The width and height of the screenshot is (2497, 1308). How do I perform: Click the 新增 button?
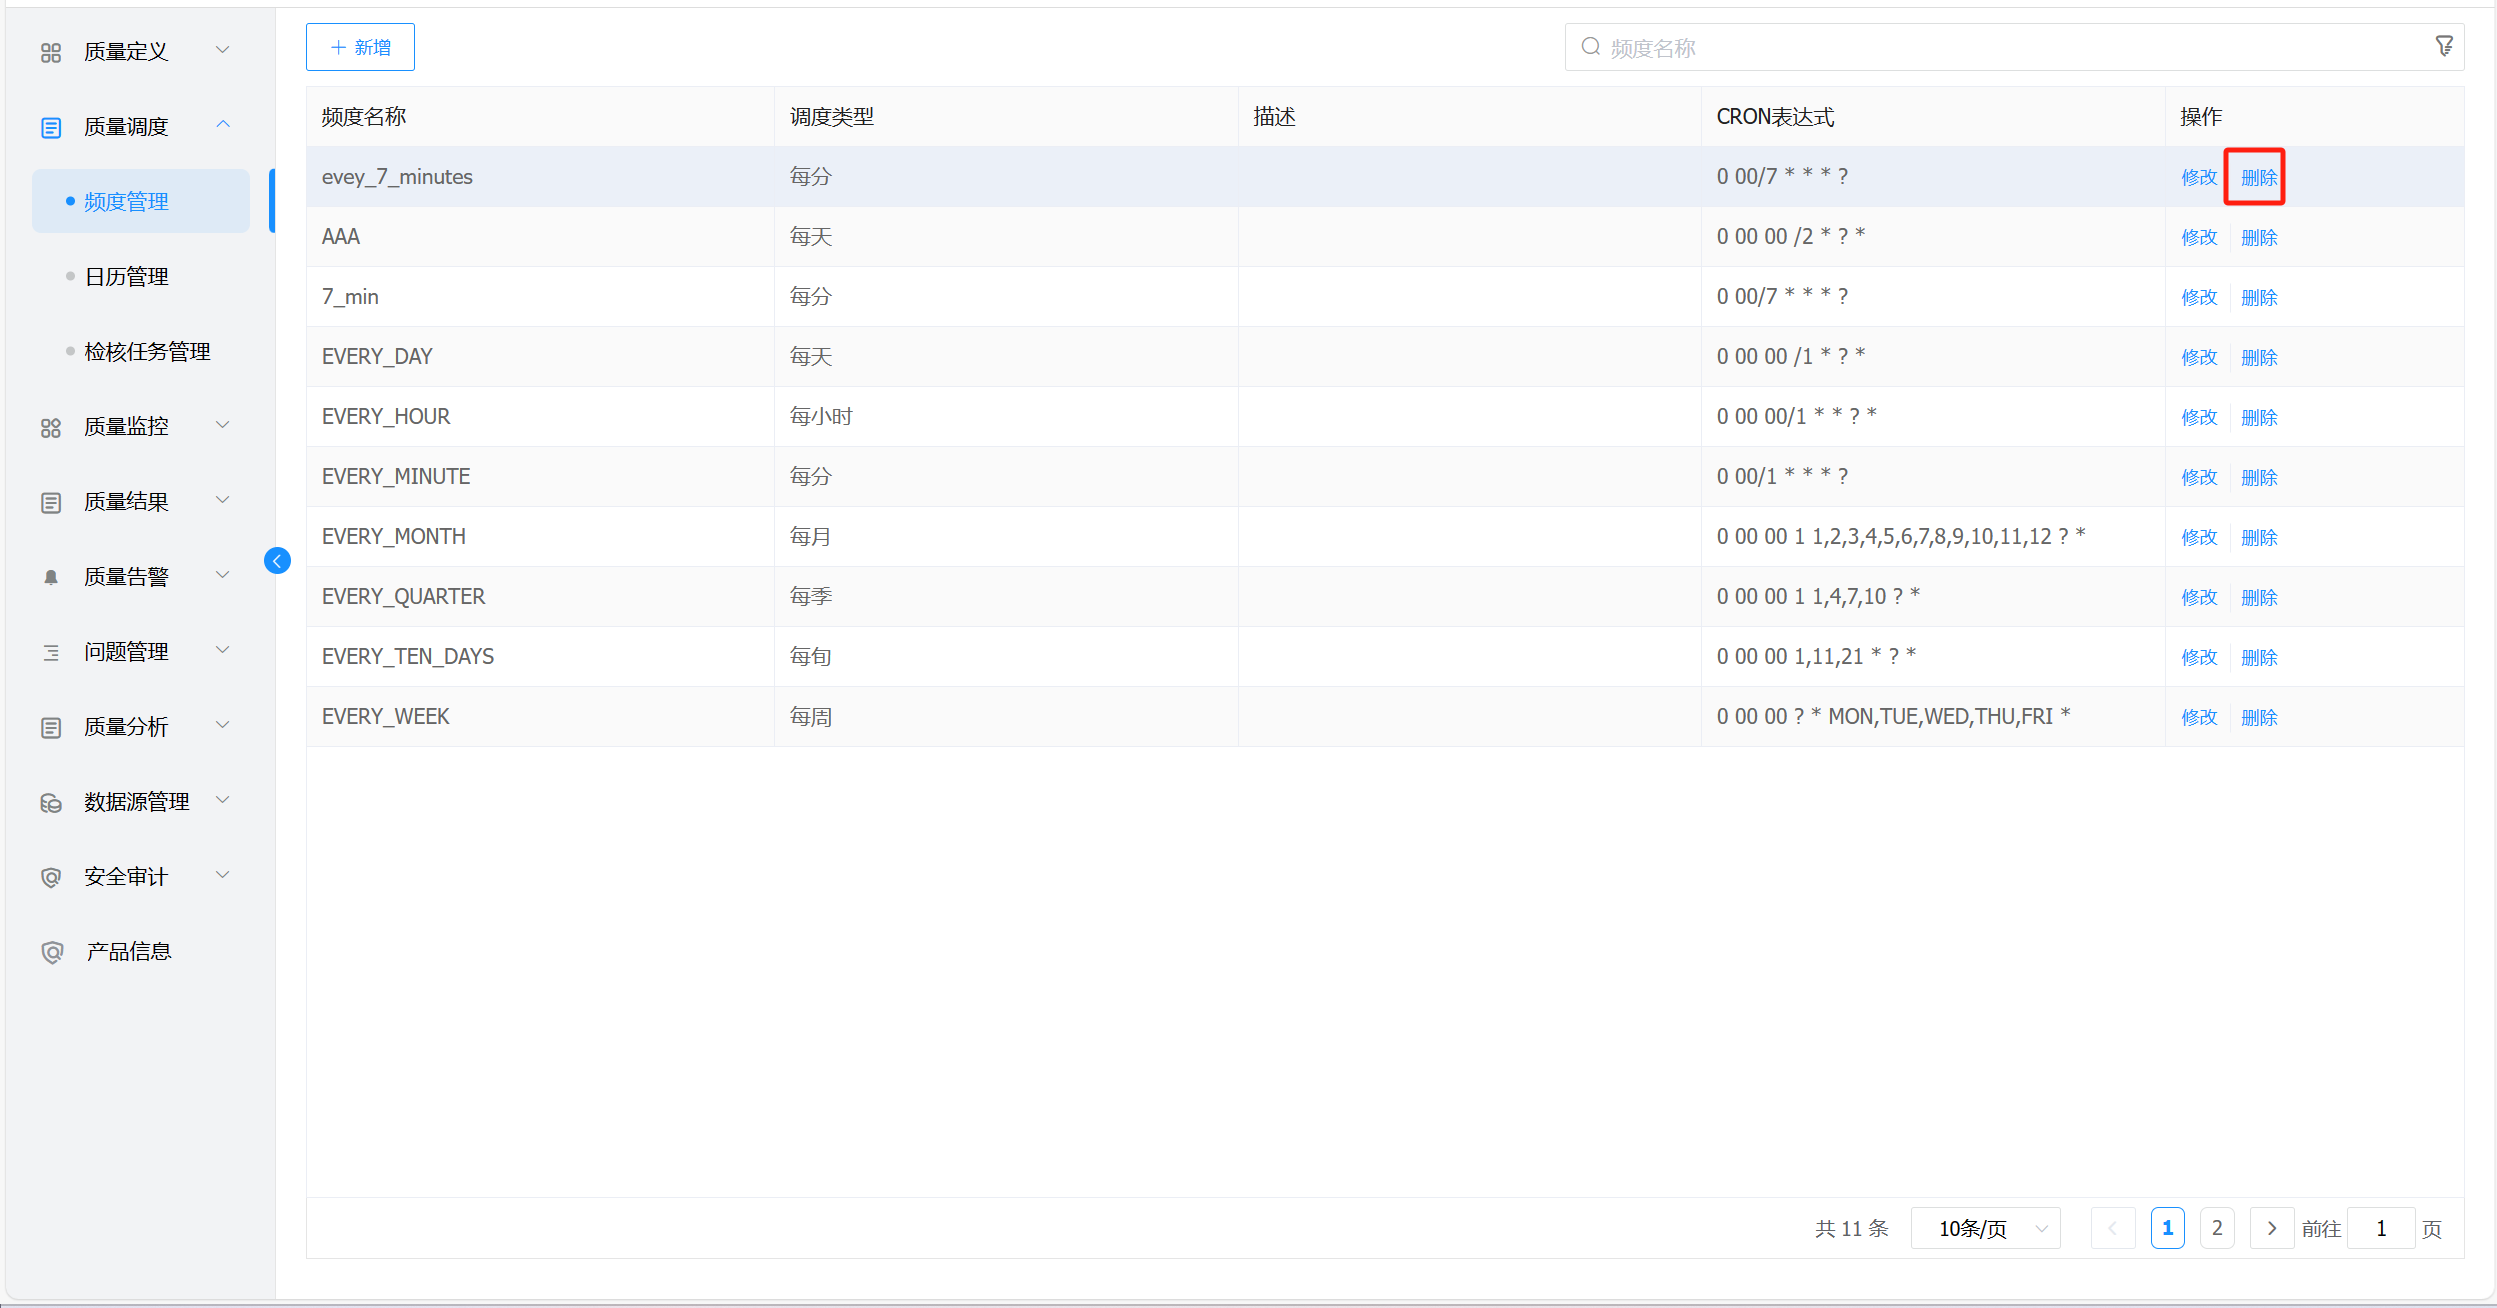[360, 47]
